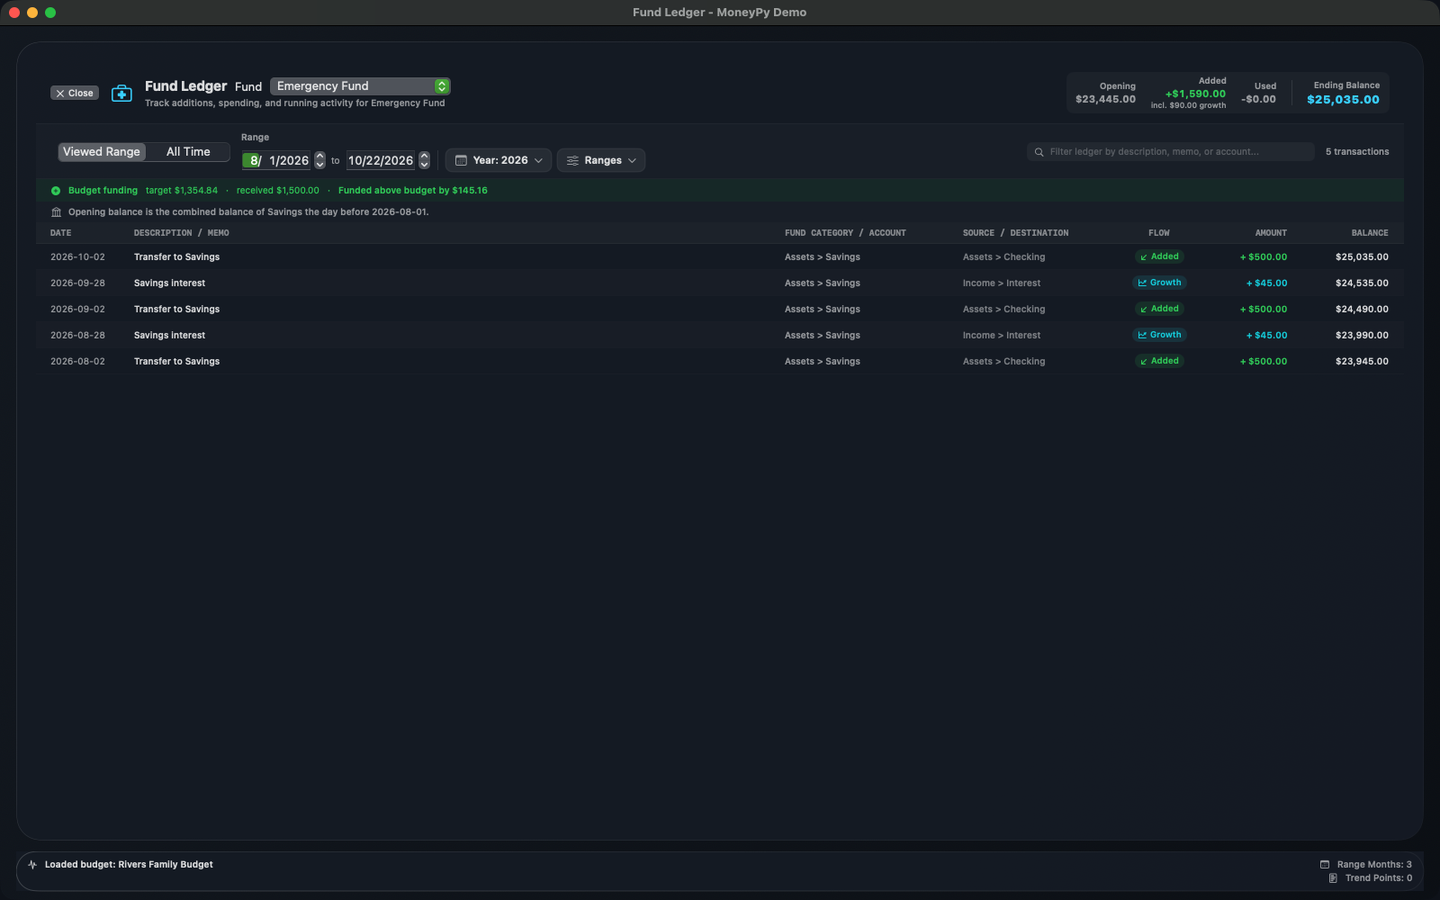This screenshot has height=900, width=1440.
Task: Select the 2026-09-28 Savings interest description
Action: click(x=169, y=283)
